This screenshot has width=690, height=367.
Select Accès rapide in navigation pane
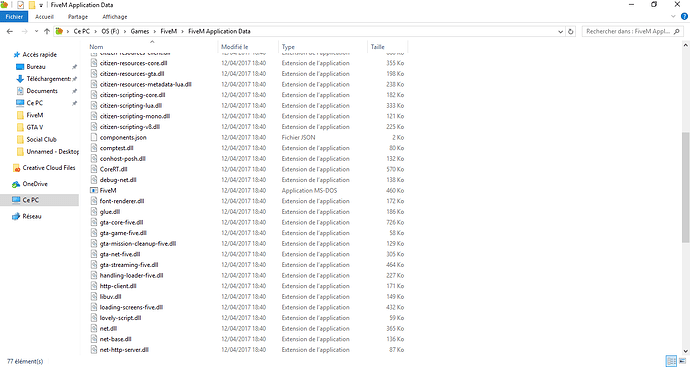coord(39,55)
